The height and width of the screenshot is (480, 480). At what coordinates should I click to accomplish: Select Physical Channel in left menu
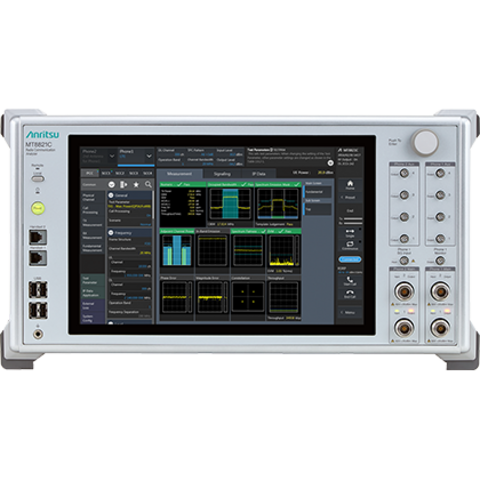point(93,197)
